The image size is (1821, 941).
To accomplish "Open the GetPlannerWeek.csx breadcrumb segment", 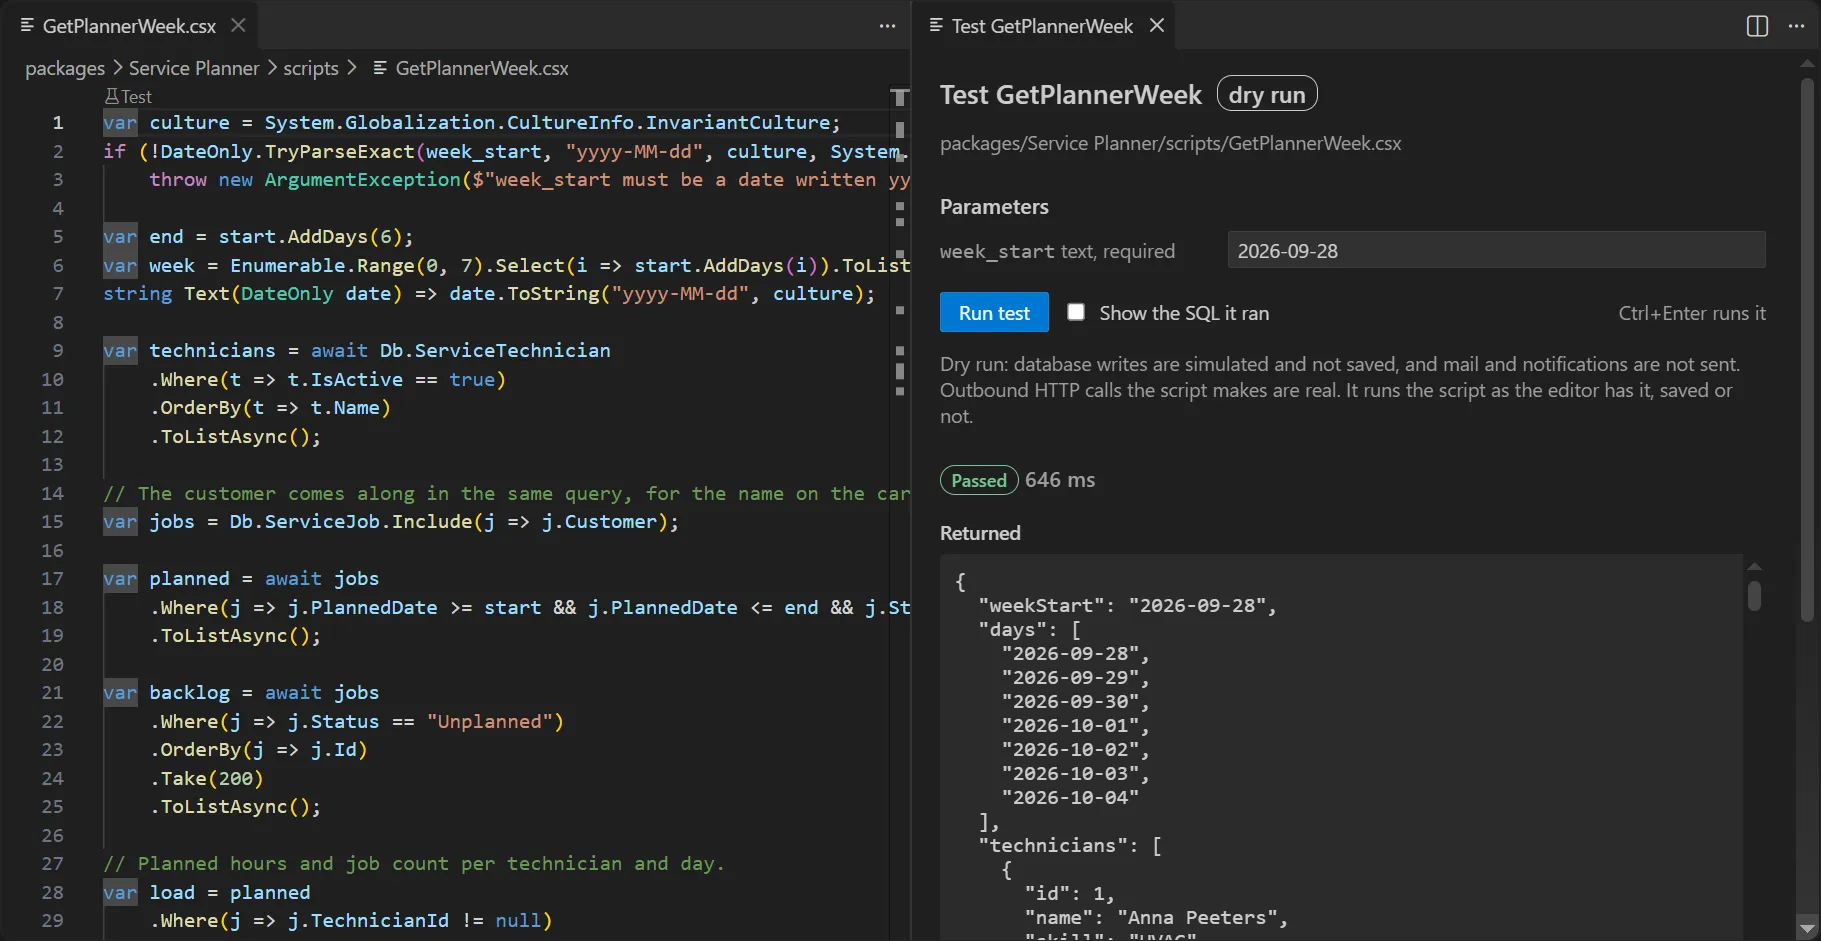I will [482, 68].
